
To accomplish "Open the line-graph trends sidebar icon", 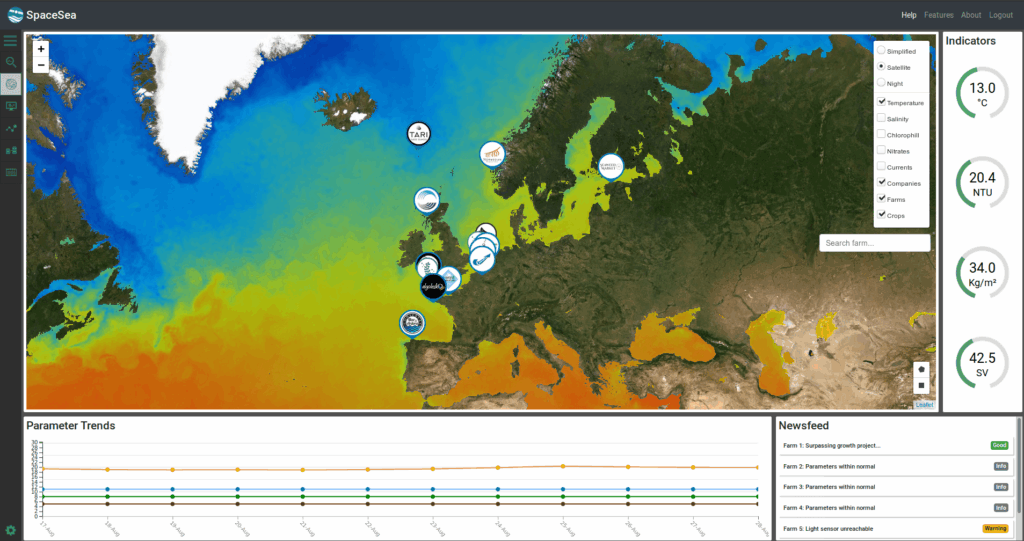I will 11,128.
